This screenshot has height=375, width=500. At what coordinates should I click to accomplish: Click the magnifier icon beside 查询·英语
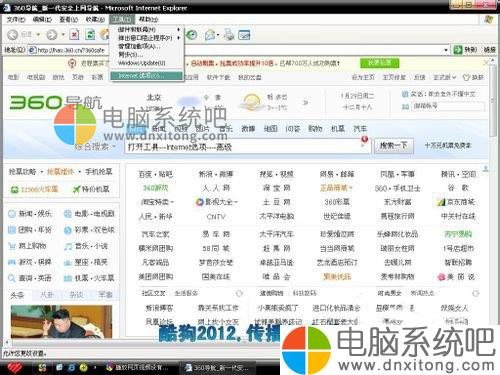(12, 278)
